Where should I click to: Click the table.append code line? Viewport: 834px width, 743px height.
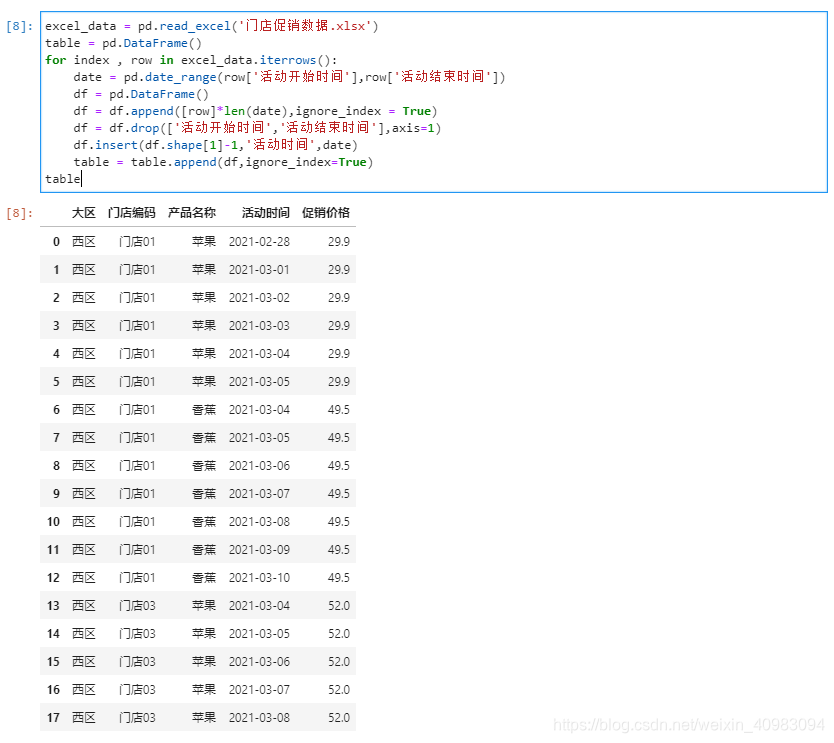point(223,162)
